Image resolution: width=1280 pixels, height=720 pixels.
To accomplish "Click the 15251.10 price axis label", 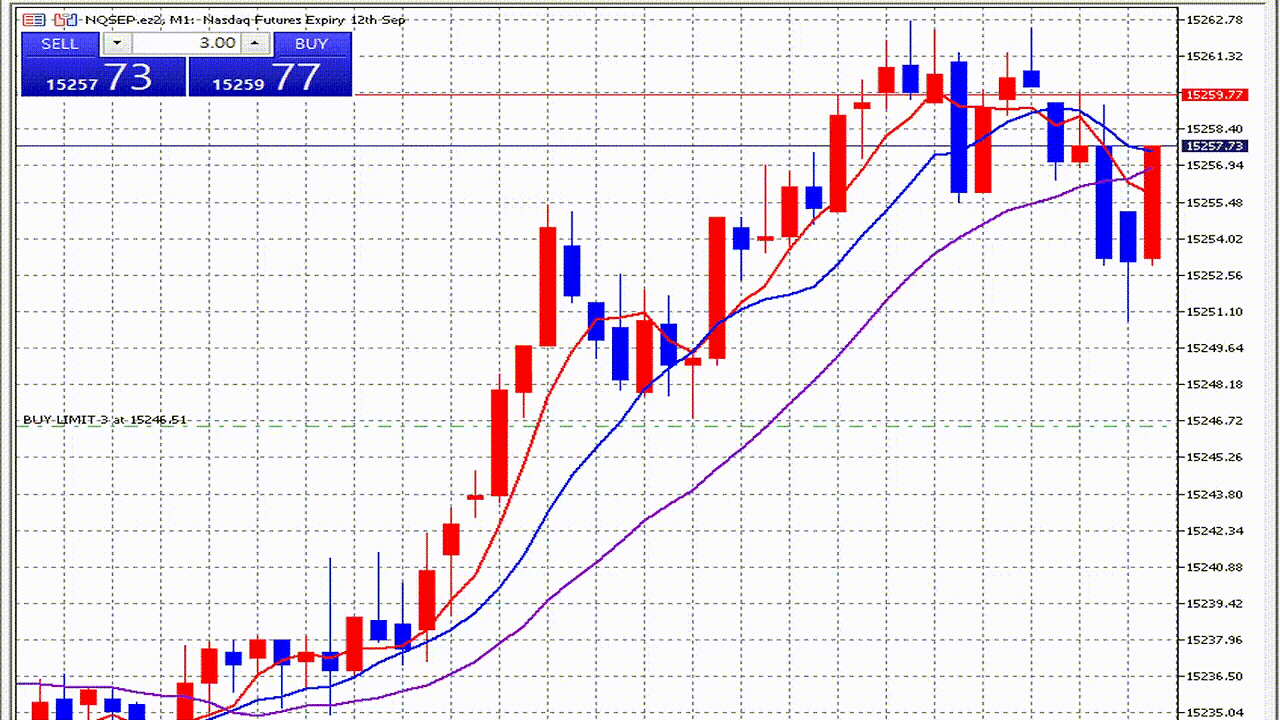I will 1214,312.
